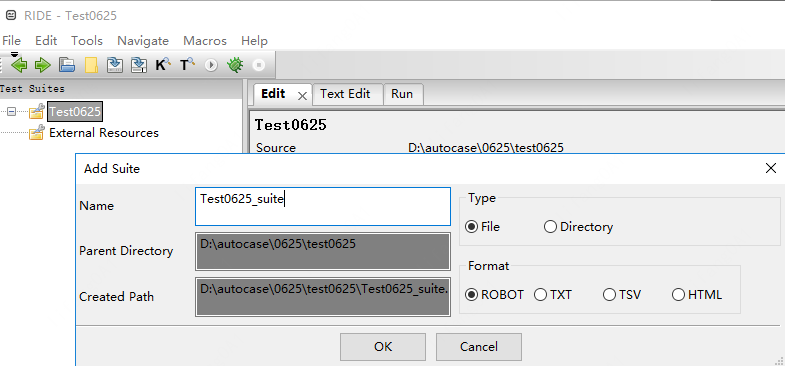
Task: Click the Stop test run icon
Action: [x=259, y=65]
